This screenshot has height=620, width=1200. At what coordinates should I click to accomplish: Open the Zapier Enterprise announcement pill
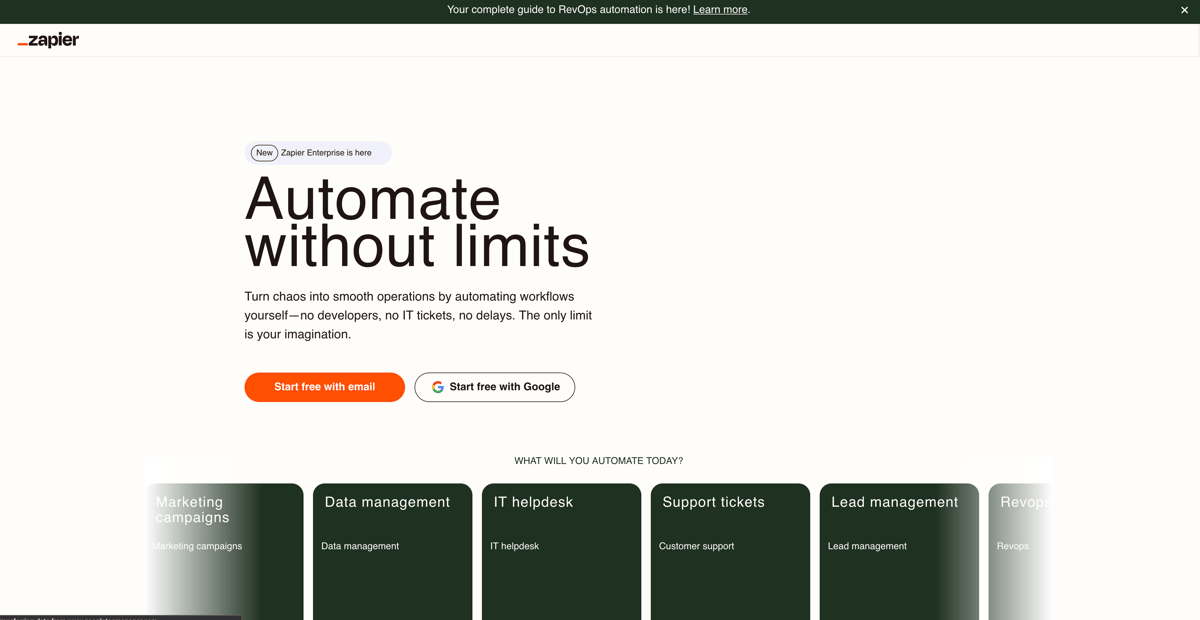click(x=317, y=152)
